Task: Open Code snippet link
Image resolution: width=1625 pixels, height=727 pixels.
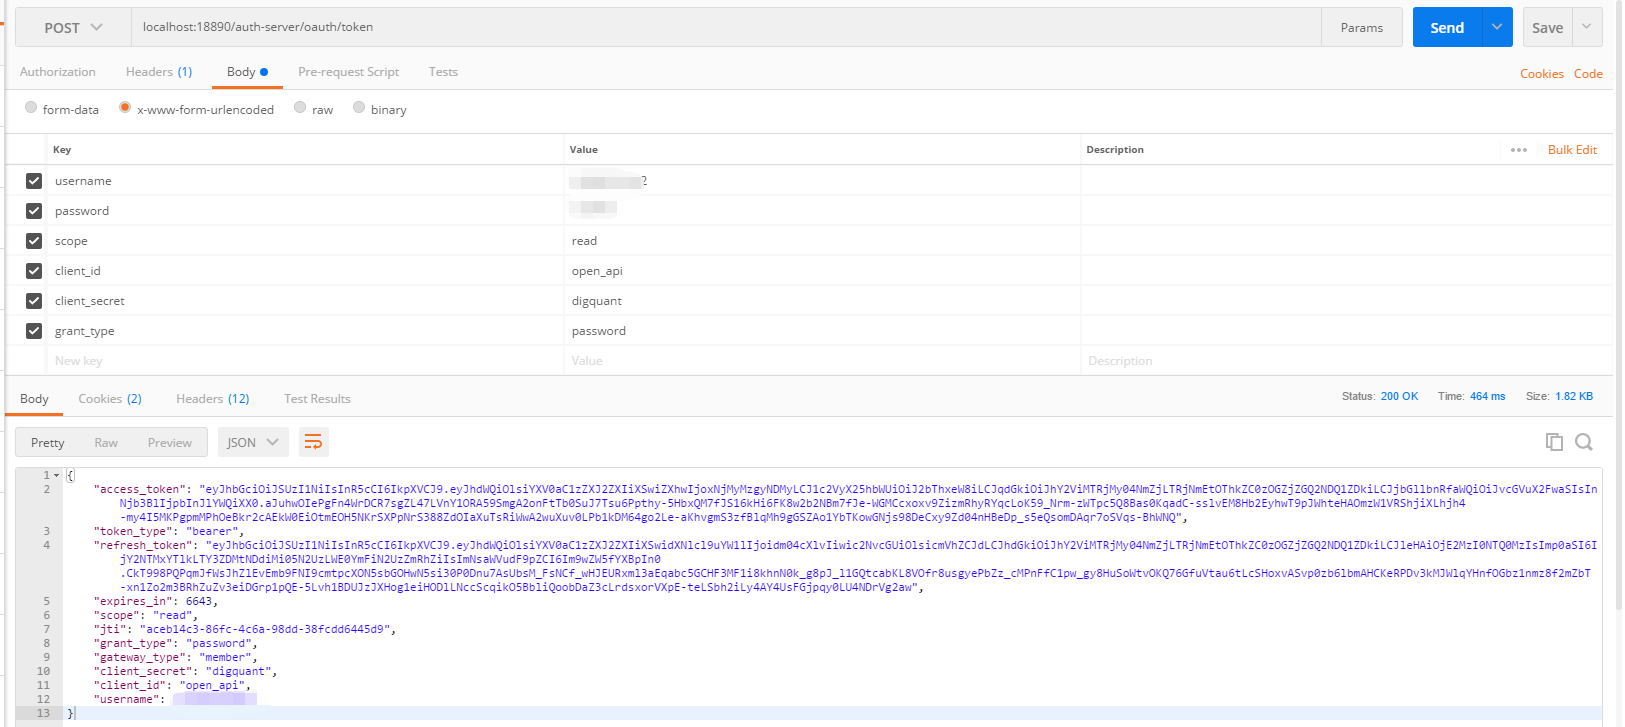Action: click(x=1588, y=74)
